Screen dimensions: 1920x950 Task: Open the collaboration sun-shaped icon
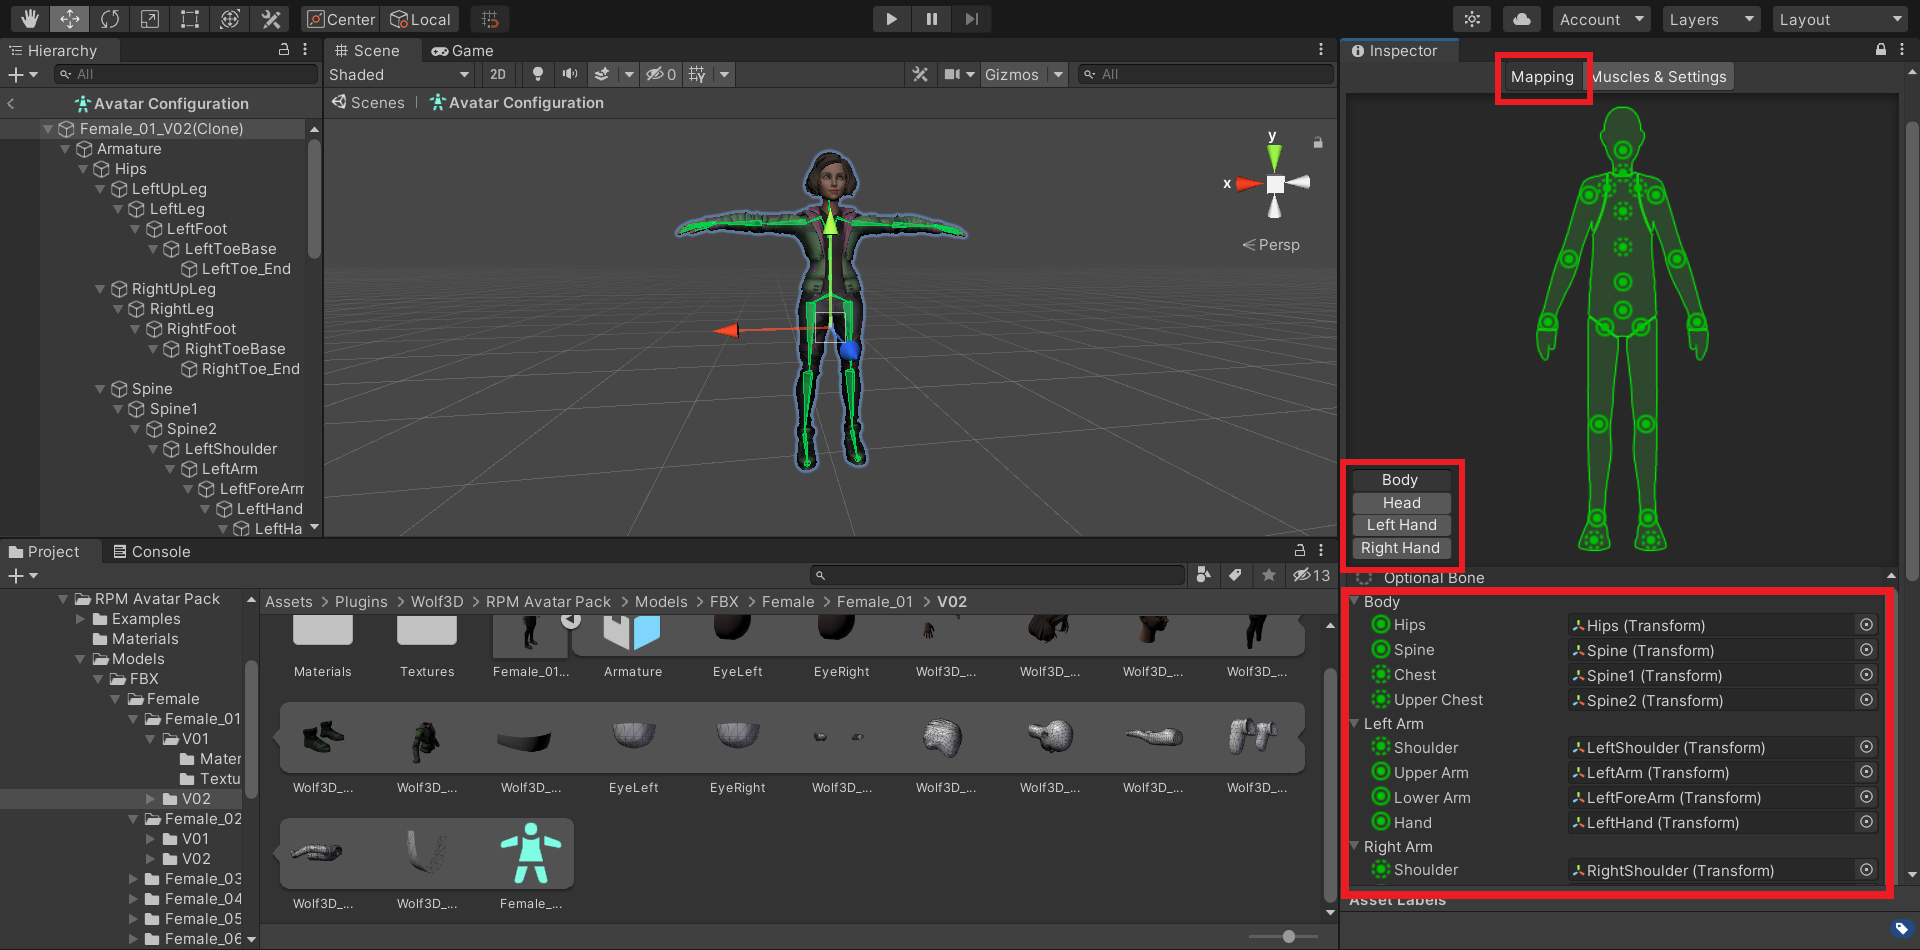coord(1472,19)
